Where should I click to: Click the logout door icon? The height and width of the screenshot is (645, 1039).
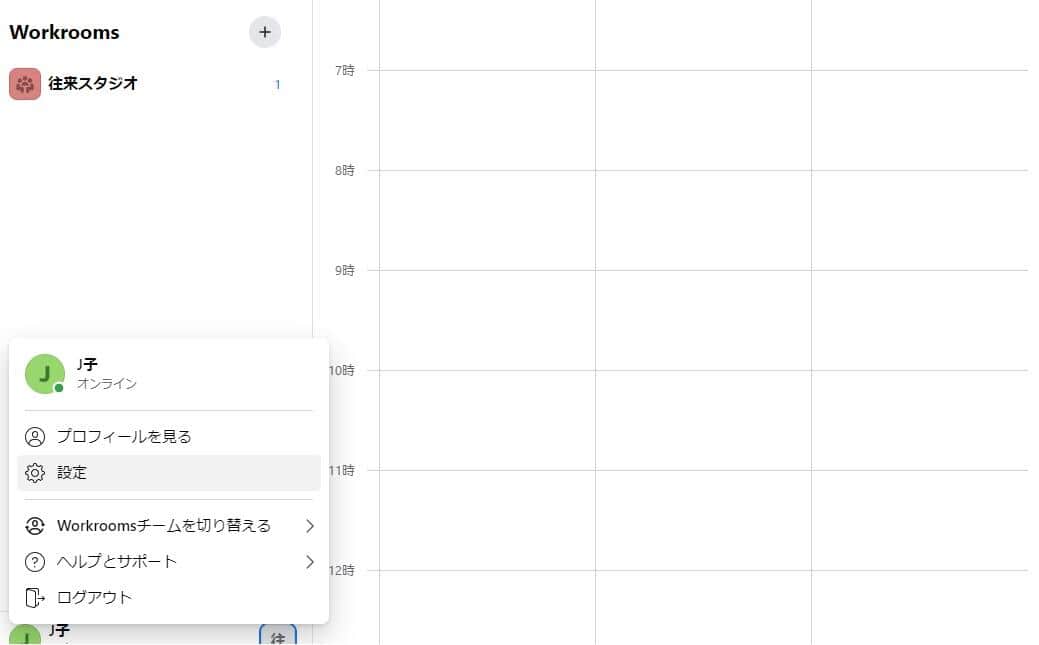pos(35,598)
